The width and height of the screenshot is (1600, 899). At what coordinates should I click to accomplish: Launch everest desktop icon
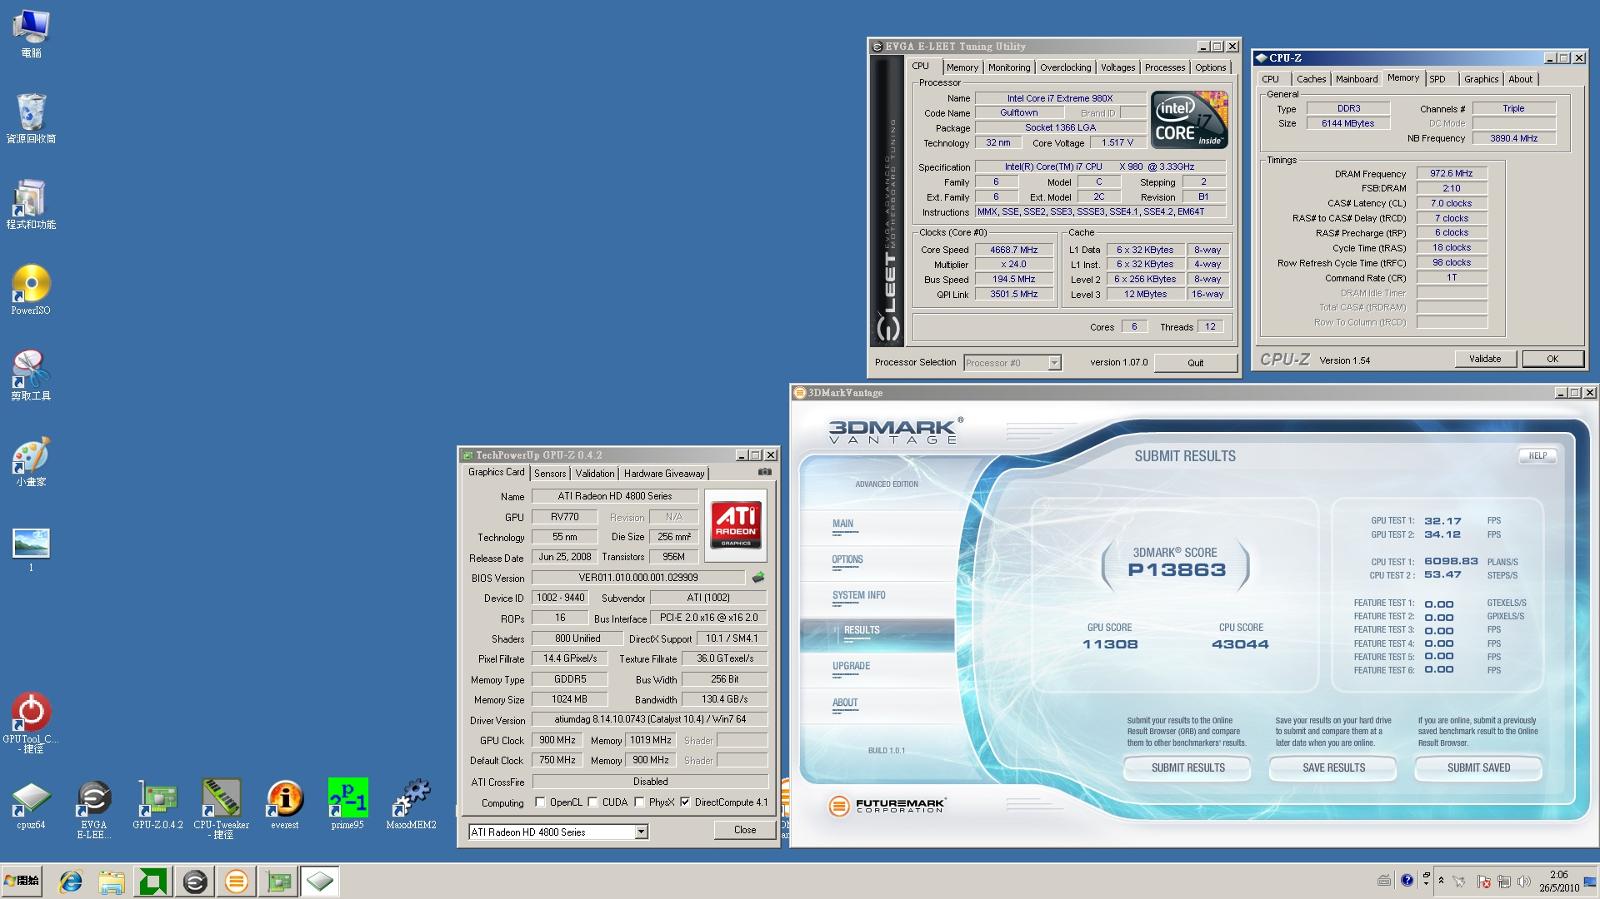pos(285,804)
